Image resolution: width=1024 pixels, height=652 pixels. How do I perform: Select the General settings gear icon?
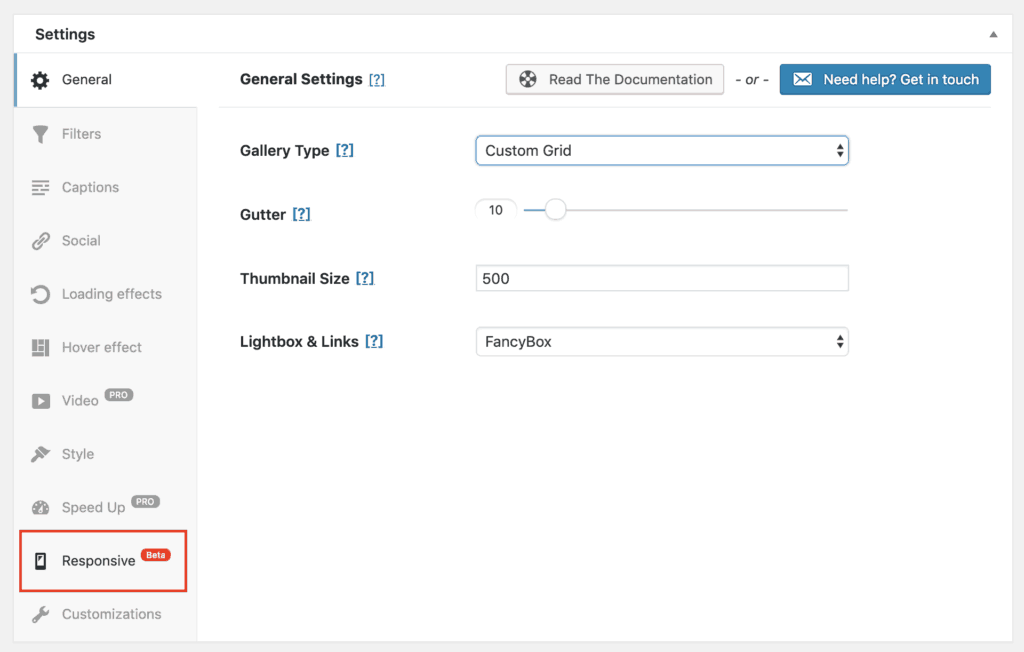[x=39, y=80]
